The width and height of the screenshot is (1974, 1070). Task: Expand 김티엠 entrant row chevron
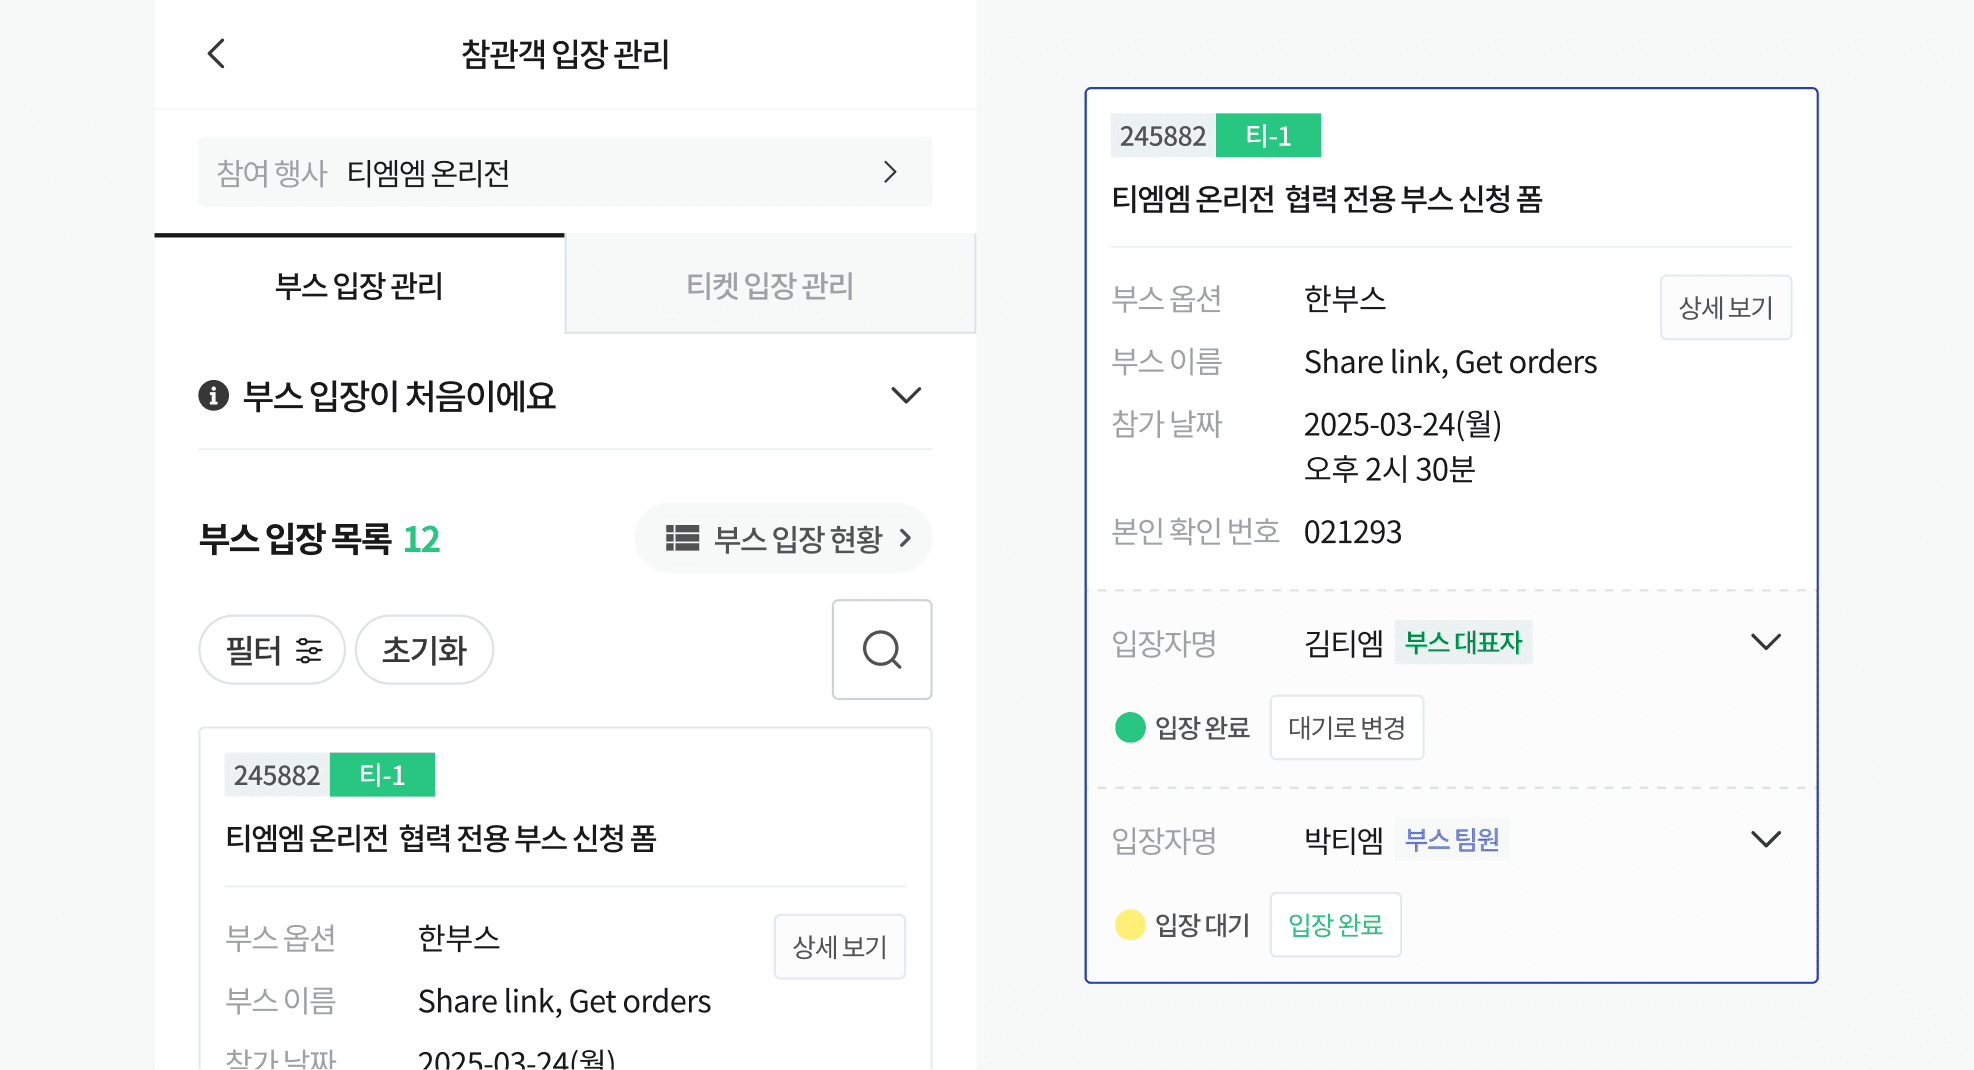click(1766, 642)
